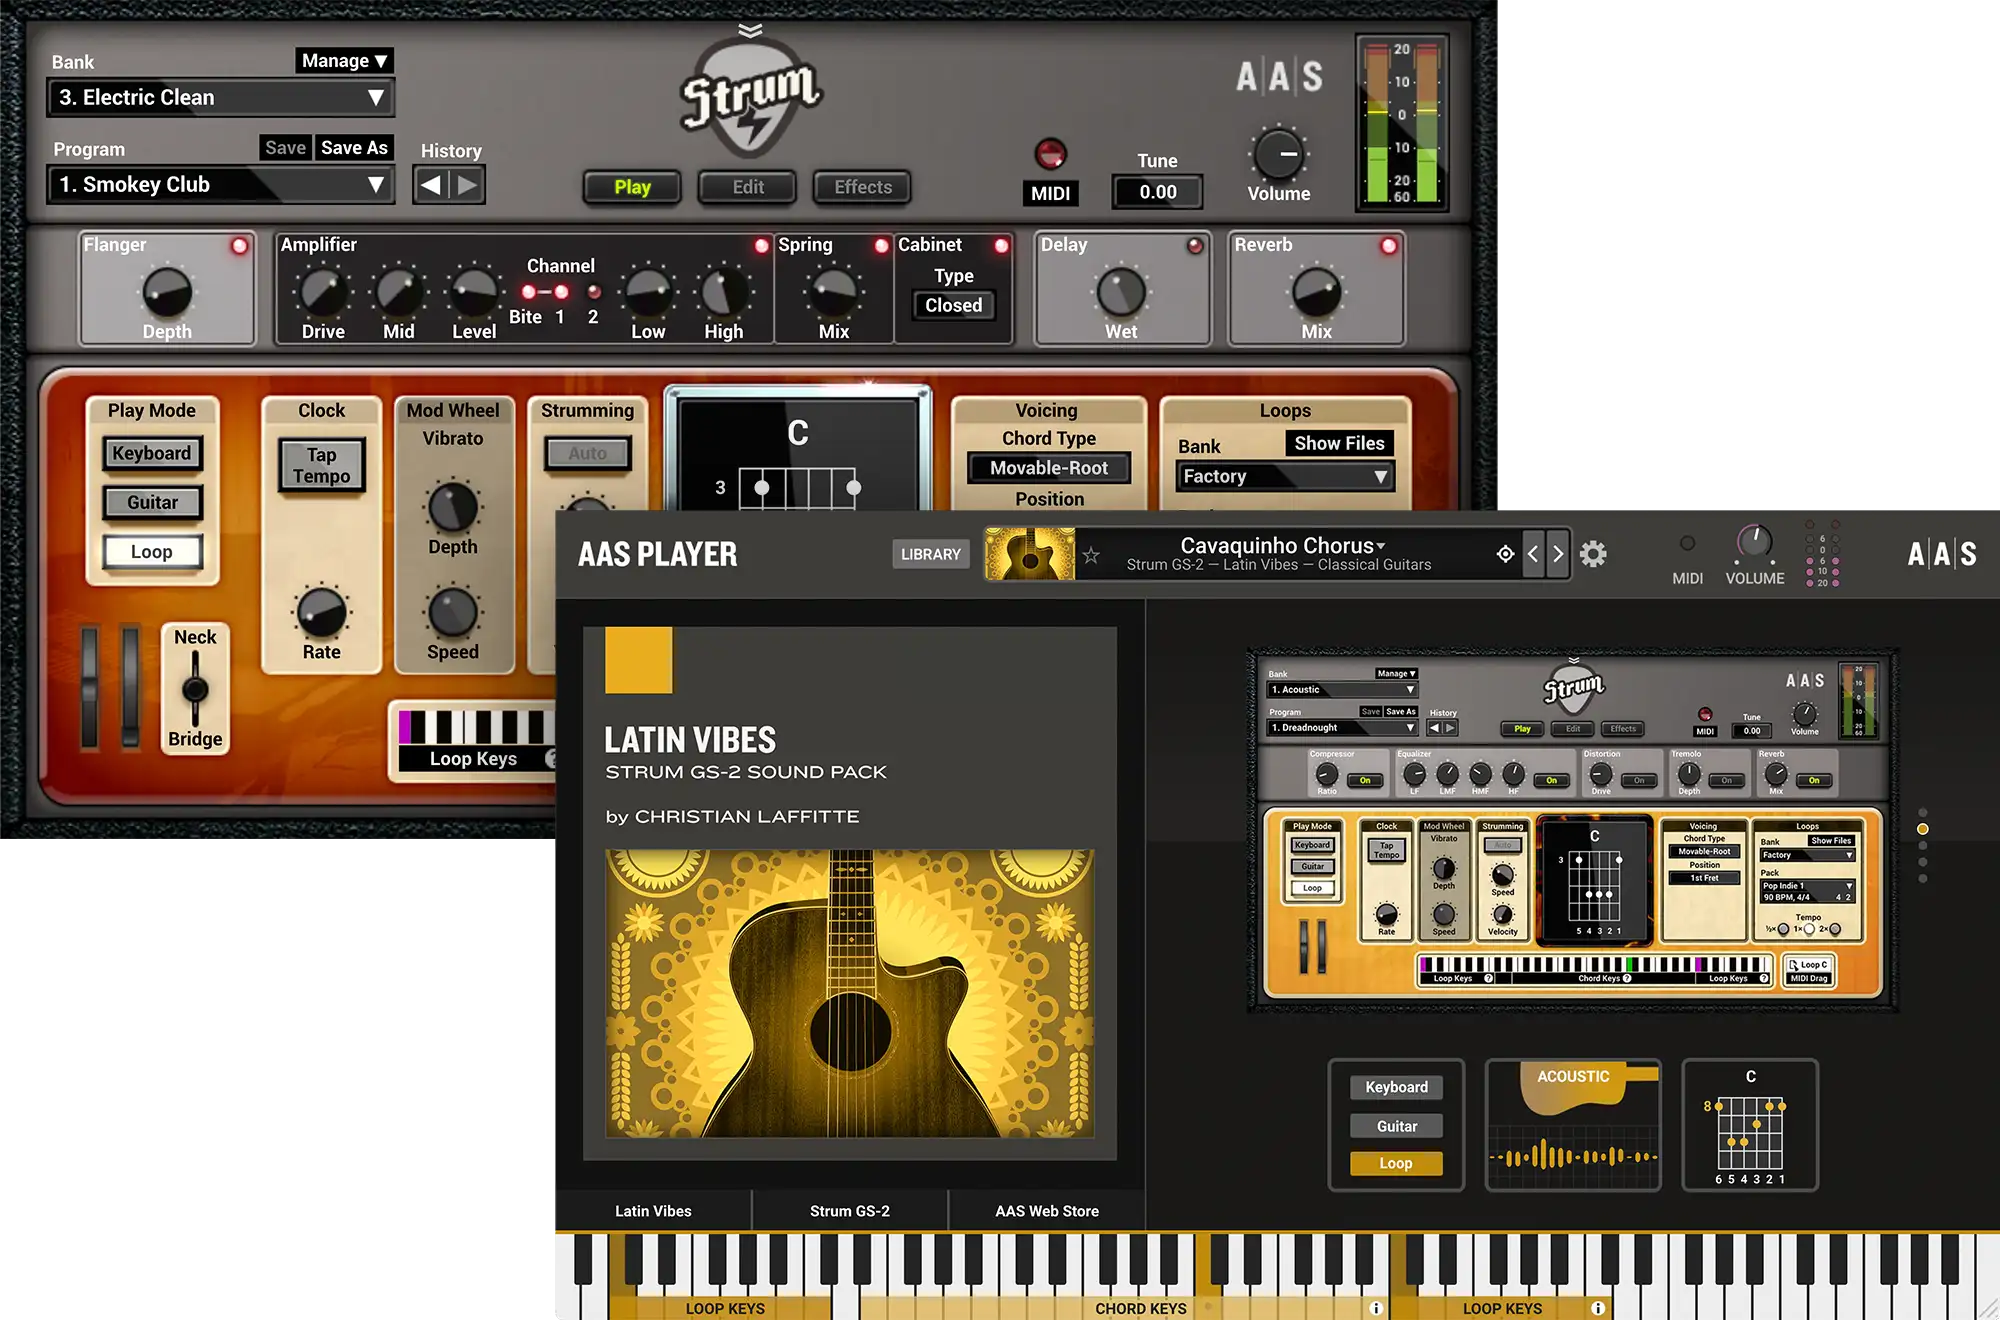Click Chord Keys info icon on keyboard
Viewport: 2000px width, 1320px height.
[x=1376, y=1308]
